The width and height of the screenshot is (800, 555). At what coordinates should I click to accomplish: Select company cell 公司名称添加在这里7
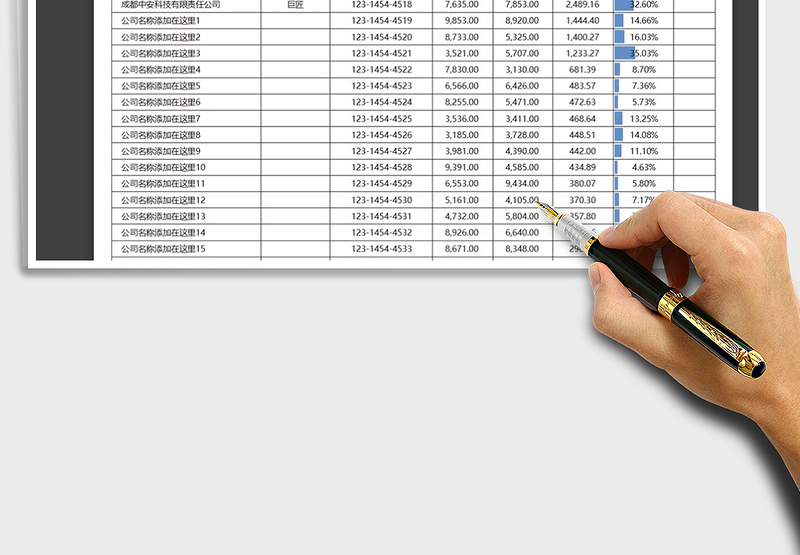(x=186, y=119)
